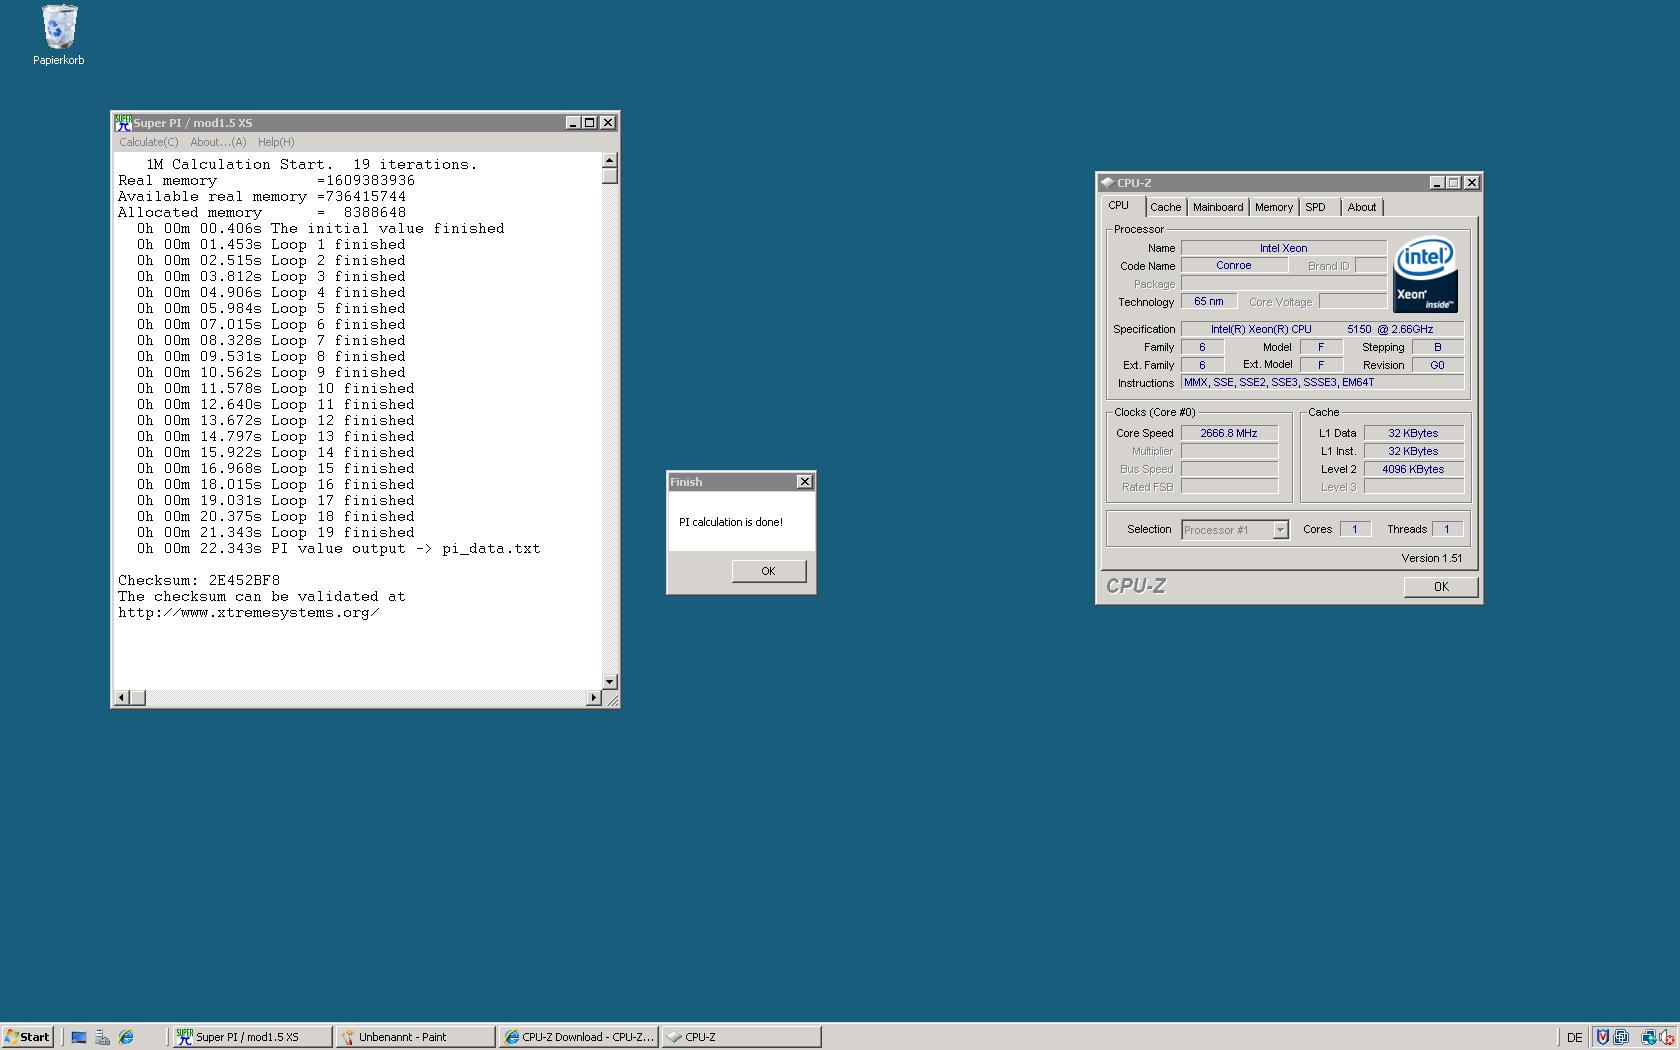Click the Level 2 4096 KBytes field
The width and height of the screenshot is (1680, 1050).
1413,469
